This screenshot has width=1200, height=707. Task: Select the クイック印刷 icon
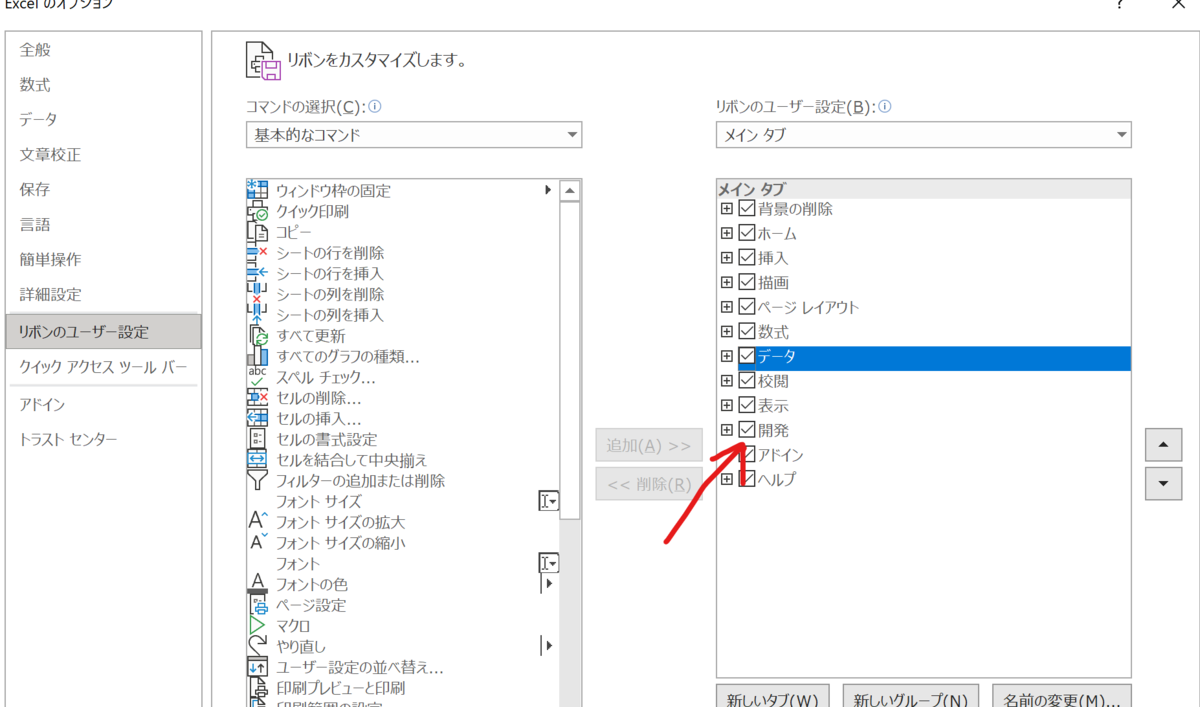tap(257, 211)
